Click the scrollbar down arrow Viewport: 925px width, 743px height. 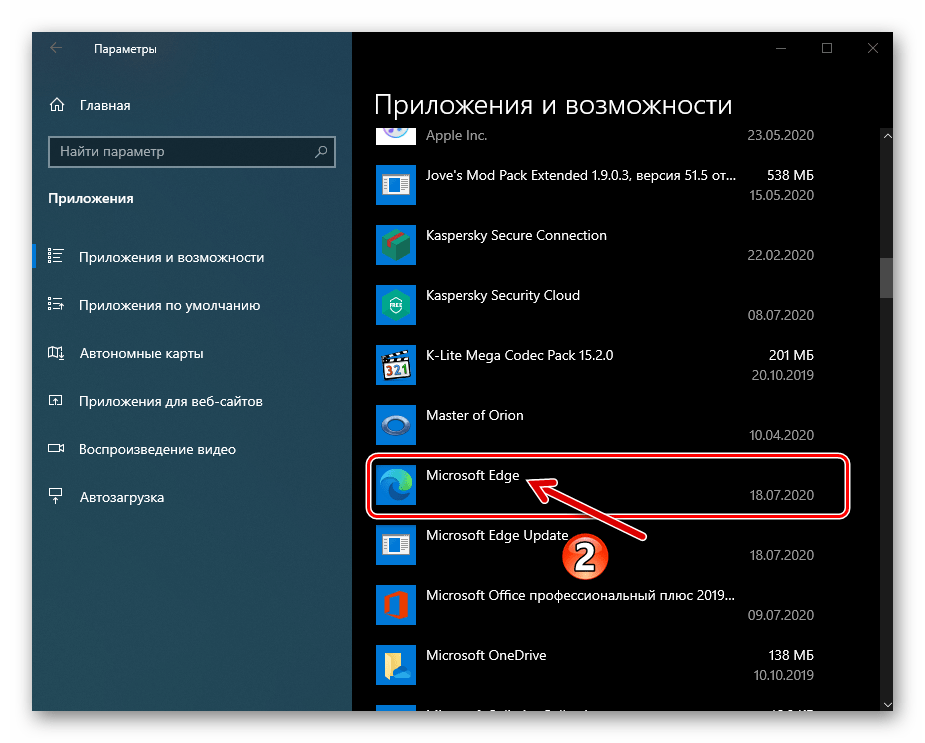pyautogui.click(x=887, y=704)
